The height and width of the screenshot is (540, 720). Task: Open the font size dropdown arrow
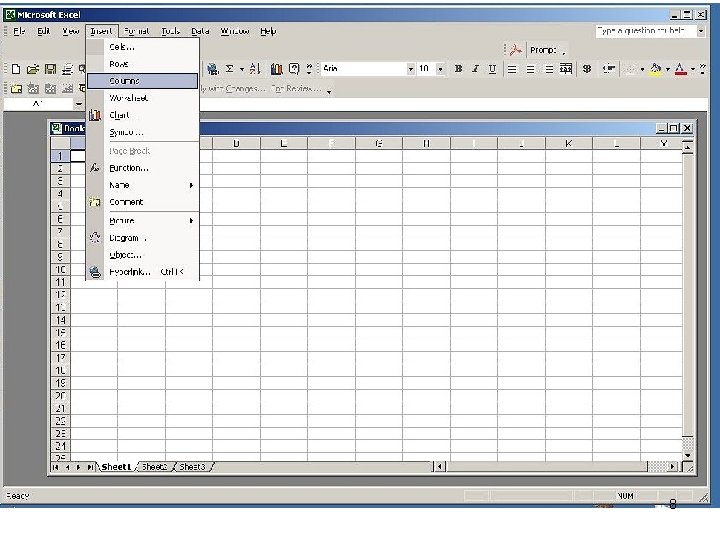point(440,69)
